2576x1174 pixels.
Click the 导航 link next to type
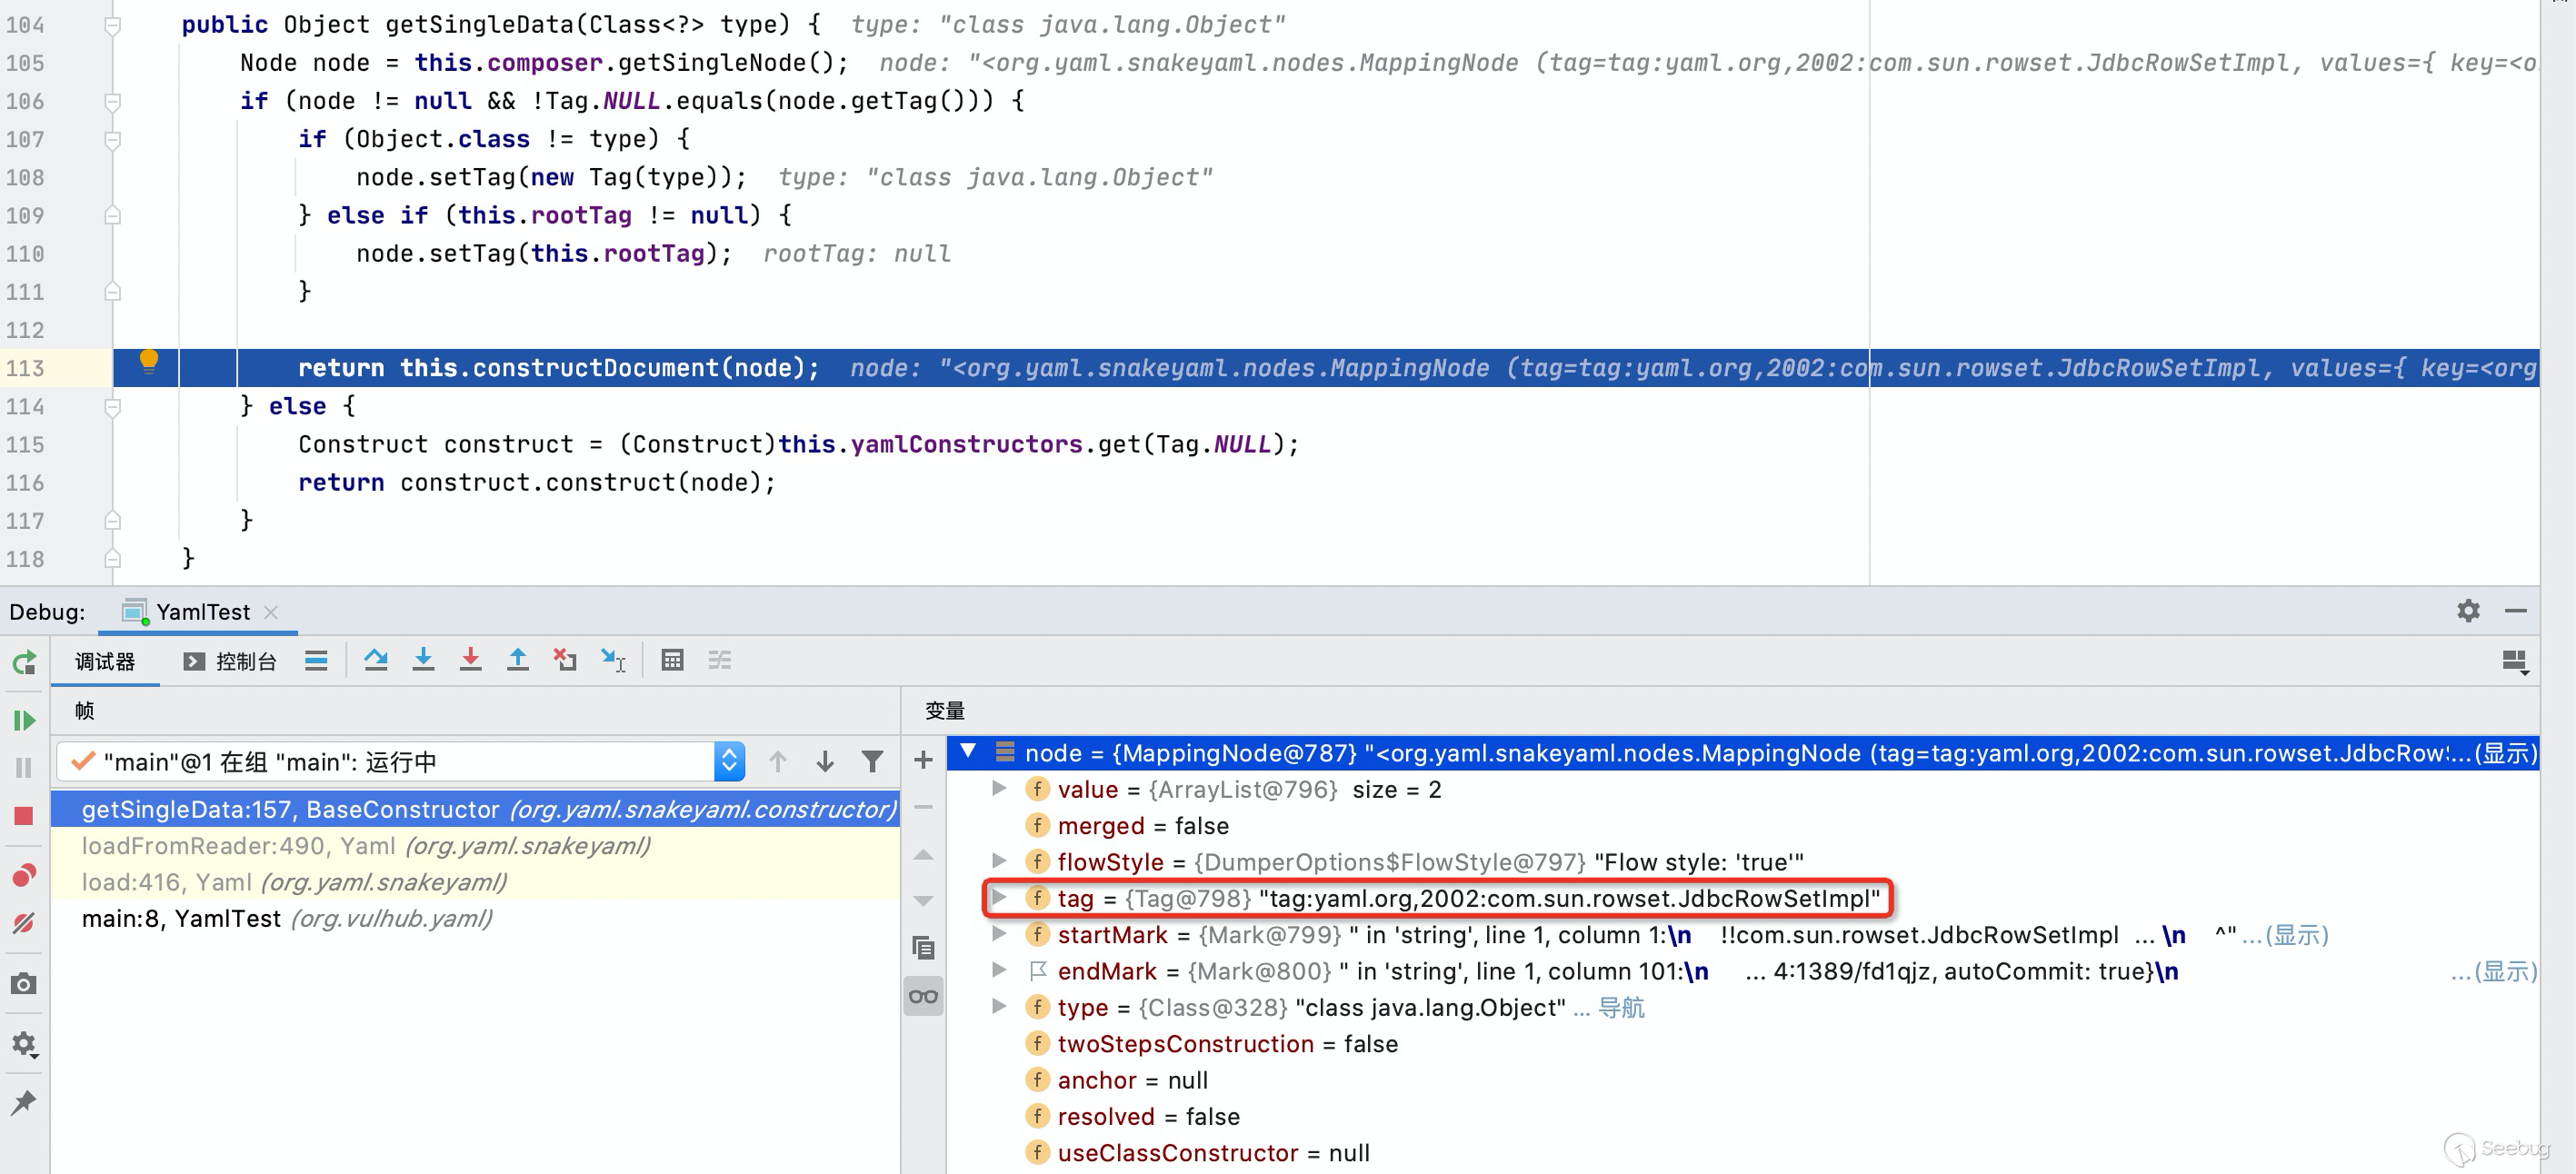(1620, 1008)
